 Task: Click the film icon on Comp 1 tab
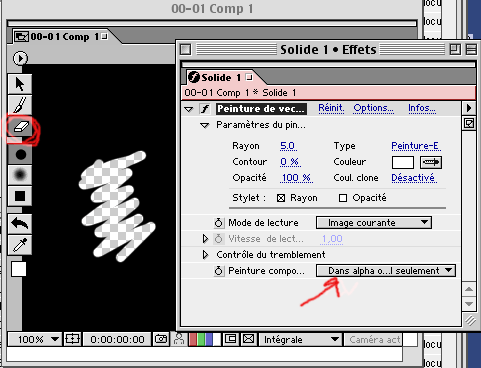(21, 37)
